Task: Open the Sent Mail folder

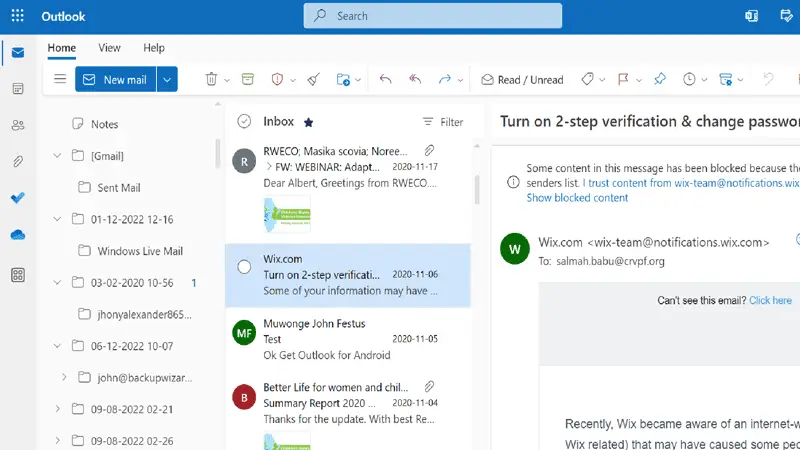Action: 119,188
